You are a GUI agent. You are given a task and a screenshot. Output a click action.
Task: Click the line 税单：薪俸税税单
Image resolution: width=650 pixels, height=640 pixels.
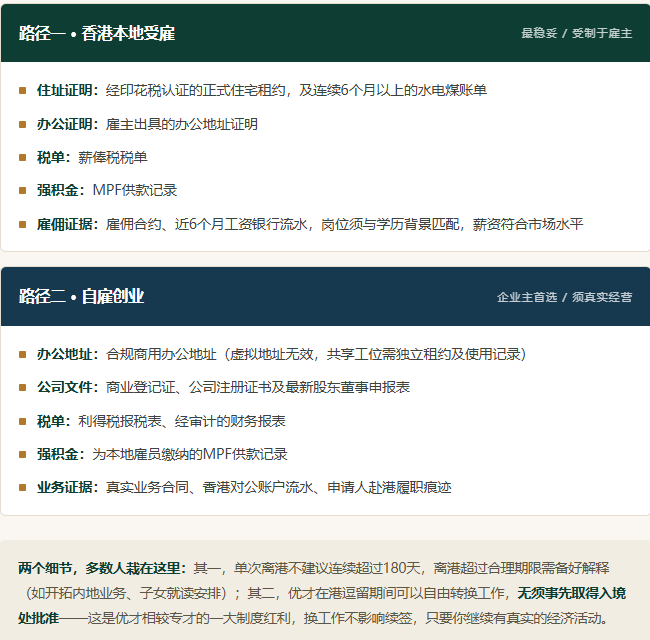[x=92, y=157]
